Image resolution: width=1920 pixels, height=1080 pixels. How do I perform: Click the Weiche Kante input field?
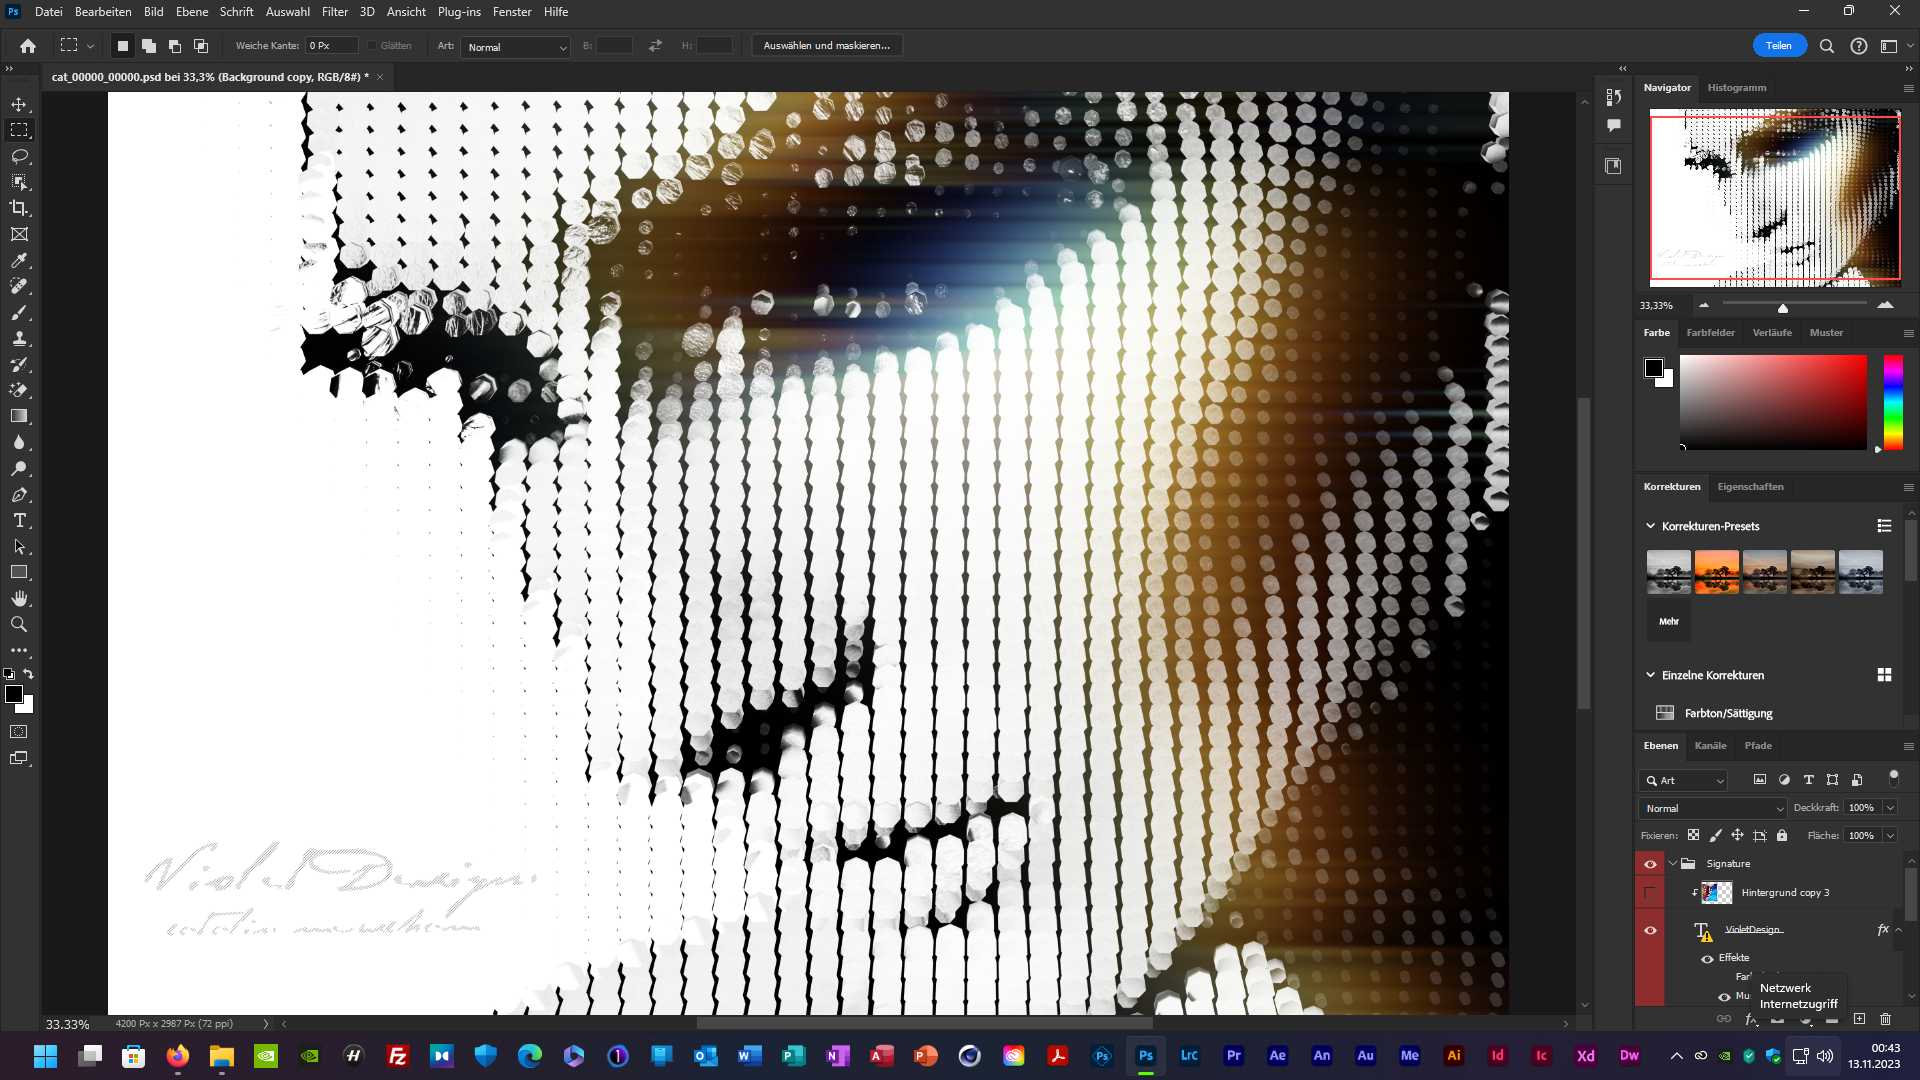(331, 46)
